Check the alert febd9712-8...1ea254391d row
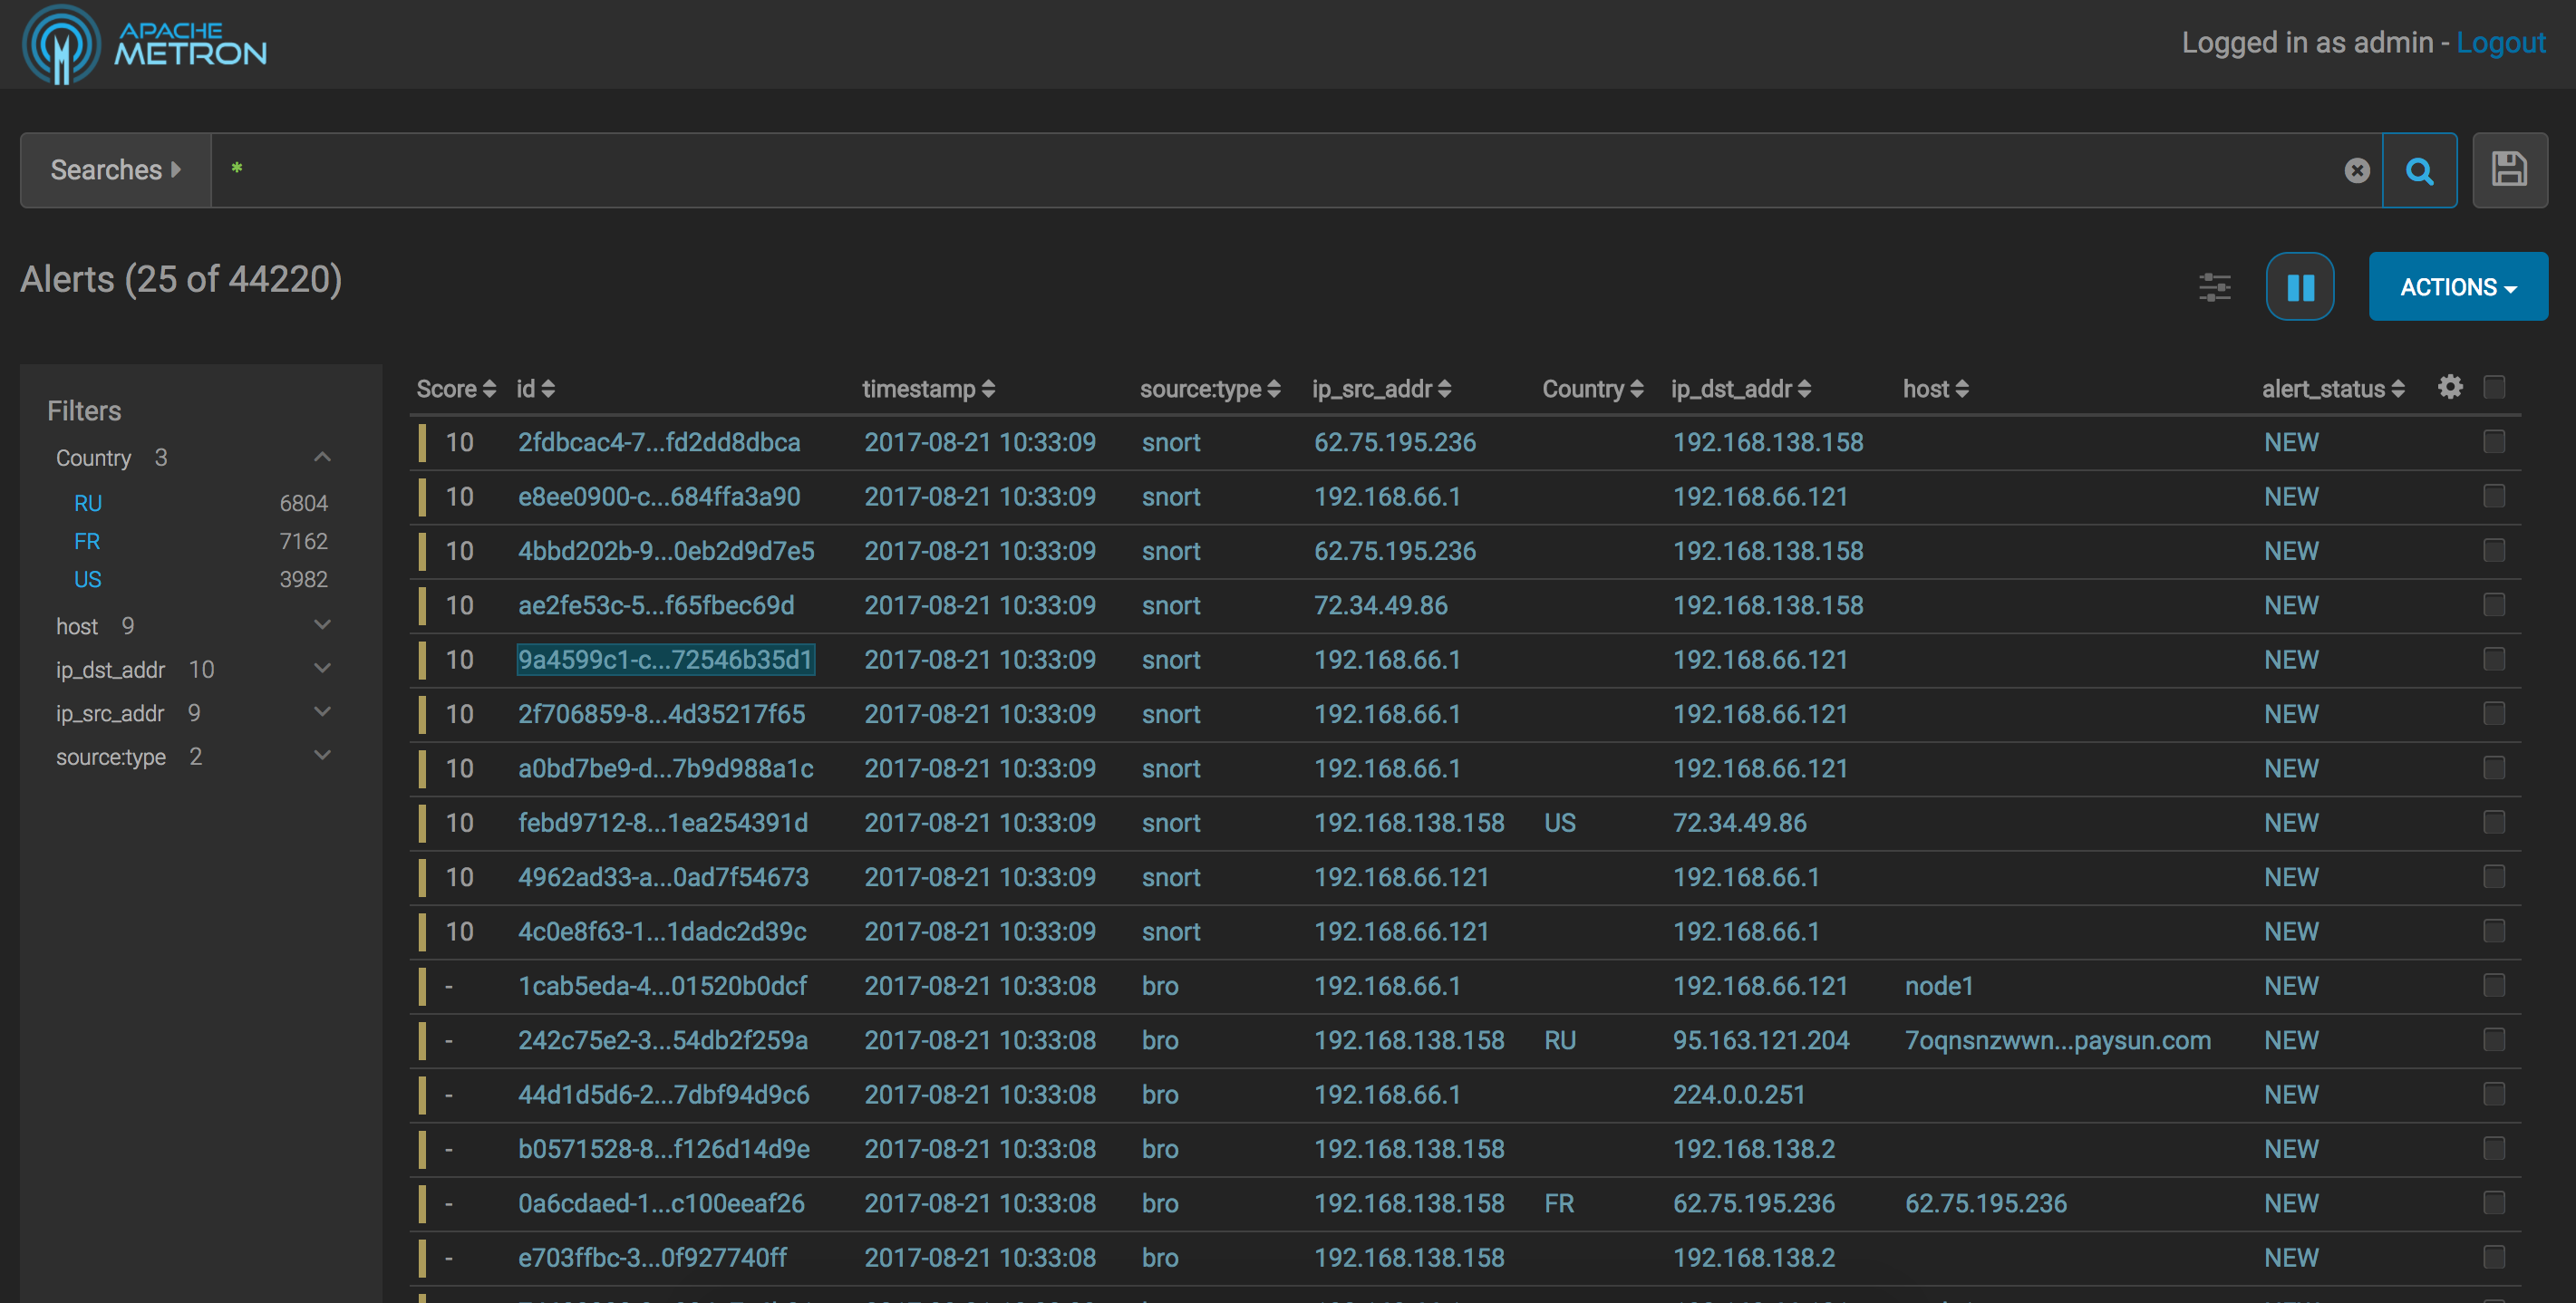Image resolution: width=2576 pixels, height=1303 pixels. (2494, 822)
